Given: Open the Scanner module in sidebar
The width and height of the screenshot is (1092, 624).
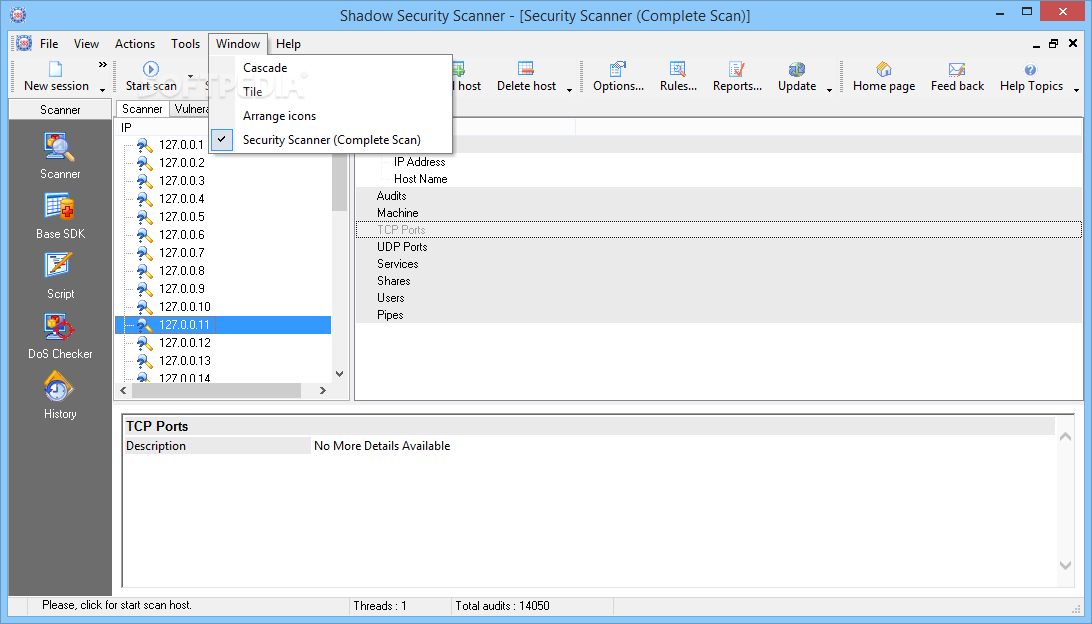Looking at the screenshot, I should pos(60,148).
